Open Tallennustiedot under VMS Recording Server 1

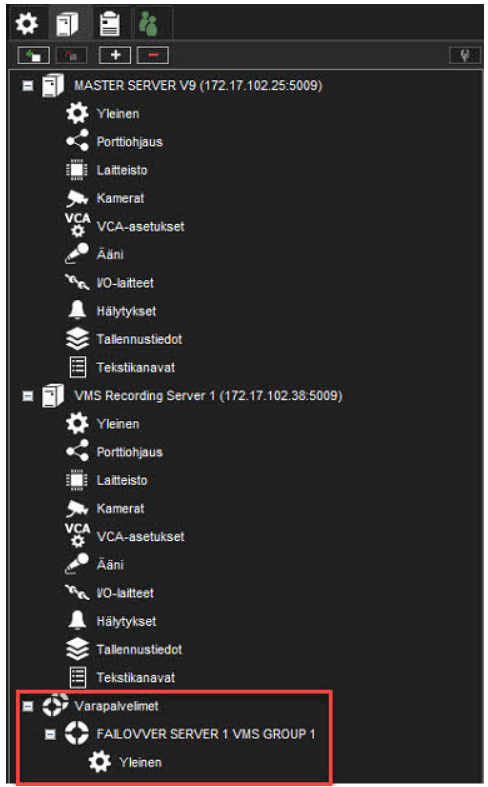[x=139, y=649]
